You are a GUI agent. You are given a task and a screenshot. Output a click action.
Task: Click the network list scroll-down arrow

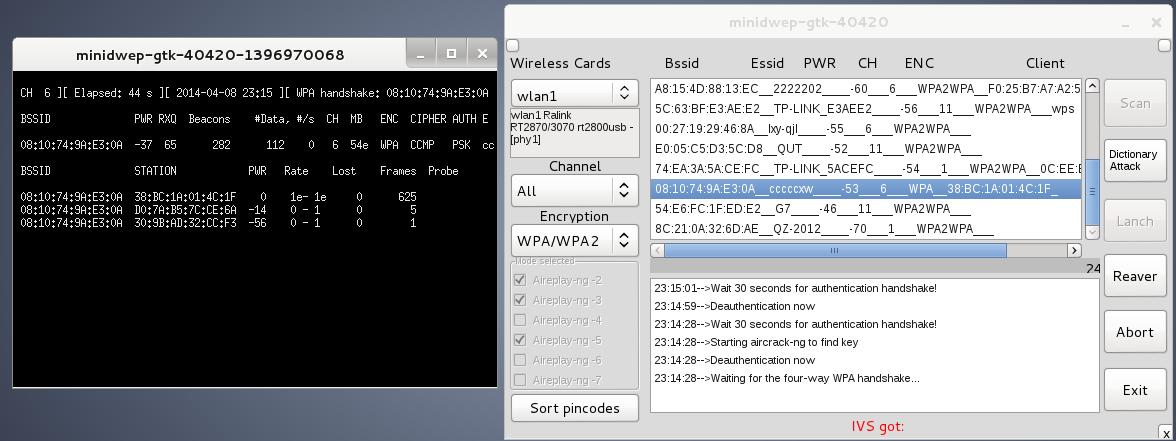[1092, 232]
